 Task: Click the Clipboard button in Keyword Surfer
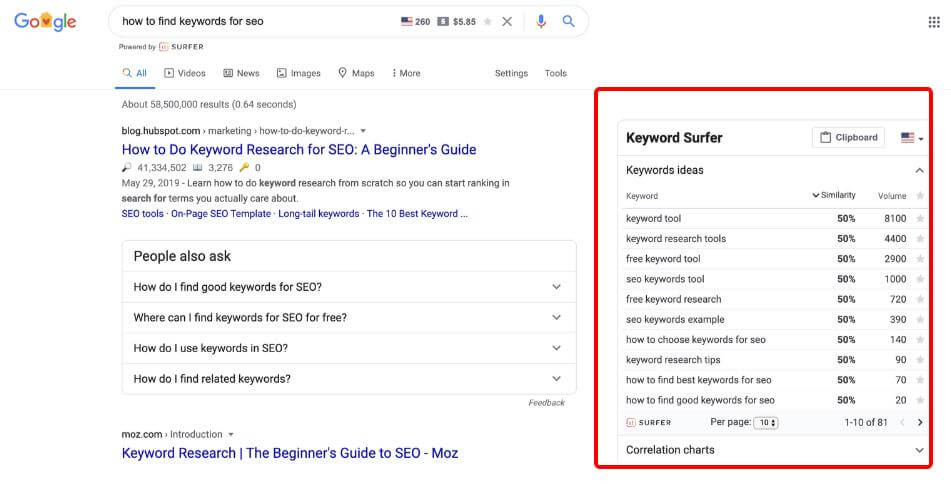[849, 138]
